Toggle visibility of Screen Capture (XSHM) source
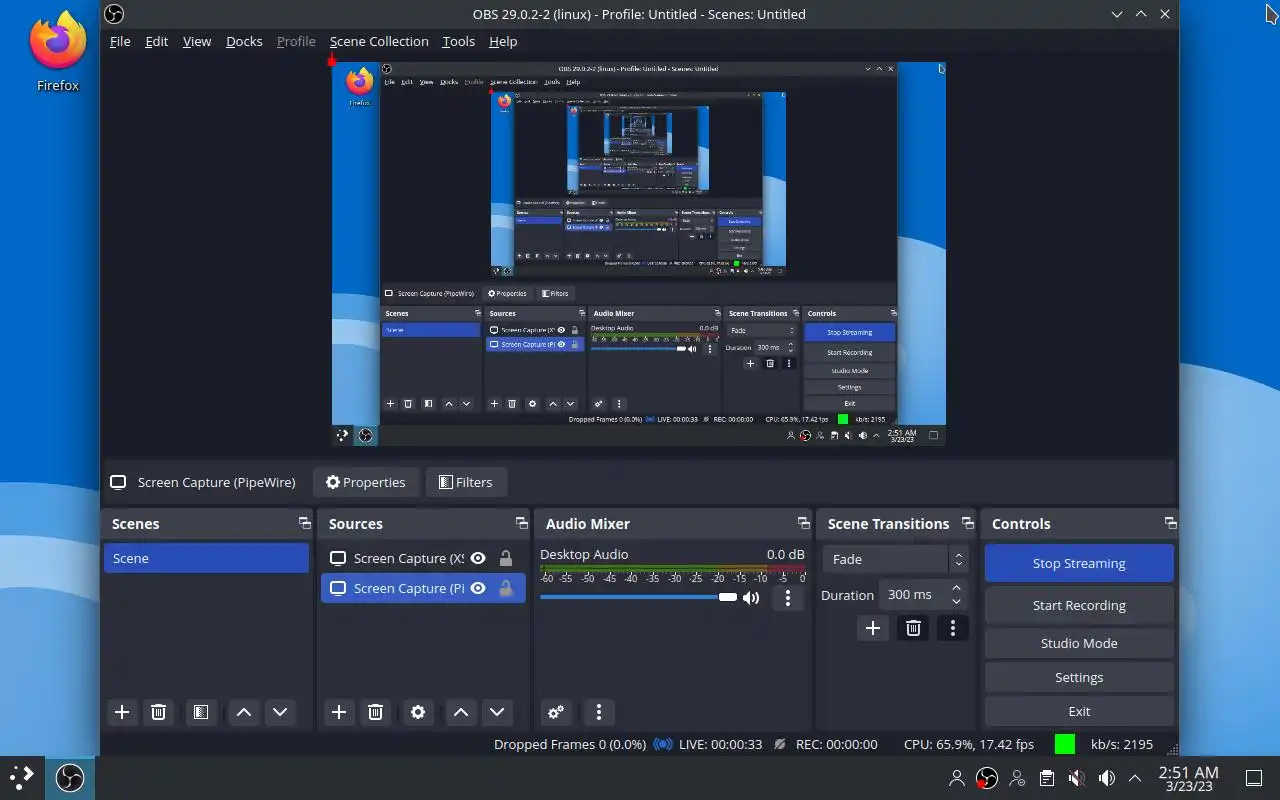1280x800 pixels. (x=478, y=558)
